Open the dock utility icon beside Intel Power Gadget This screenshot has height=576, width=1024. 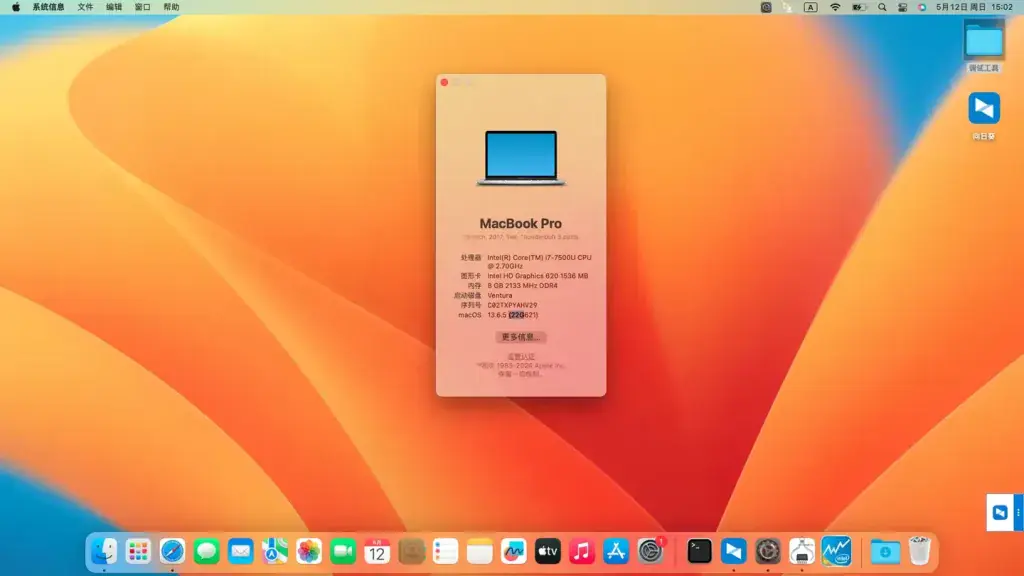(x=802, y=551)
